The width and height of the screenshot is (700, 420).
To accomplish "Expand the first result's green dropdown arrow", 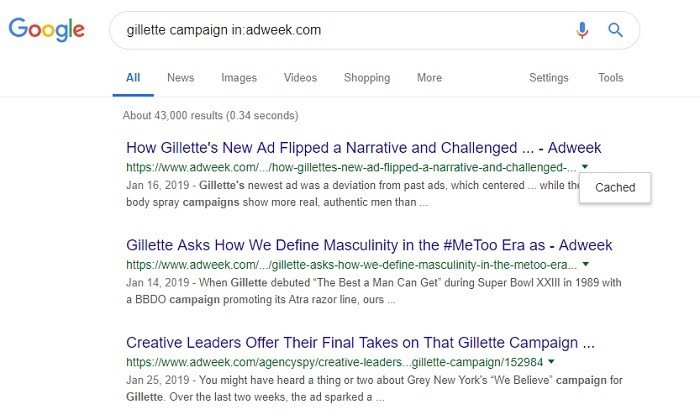I will point(584,166).
